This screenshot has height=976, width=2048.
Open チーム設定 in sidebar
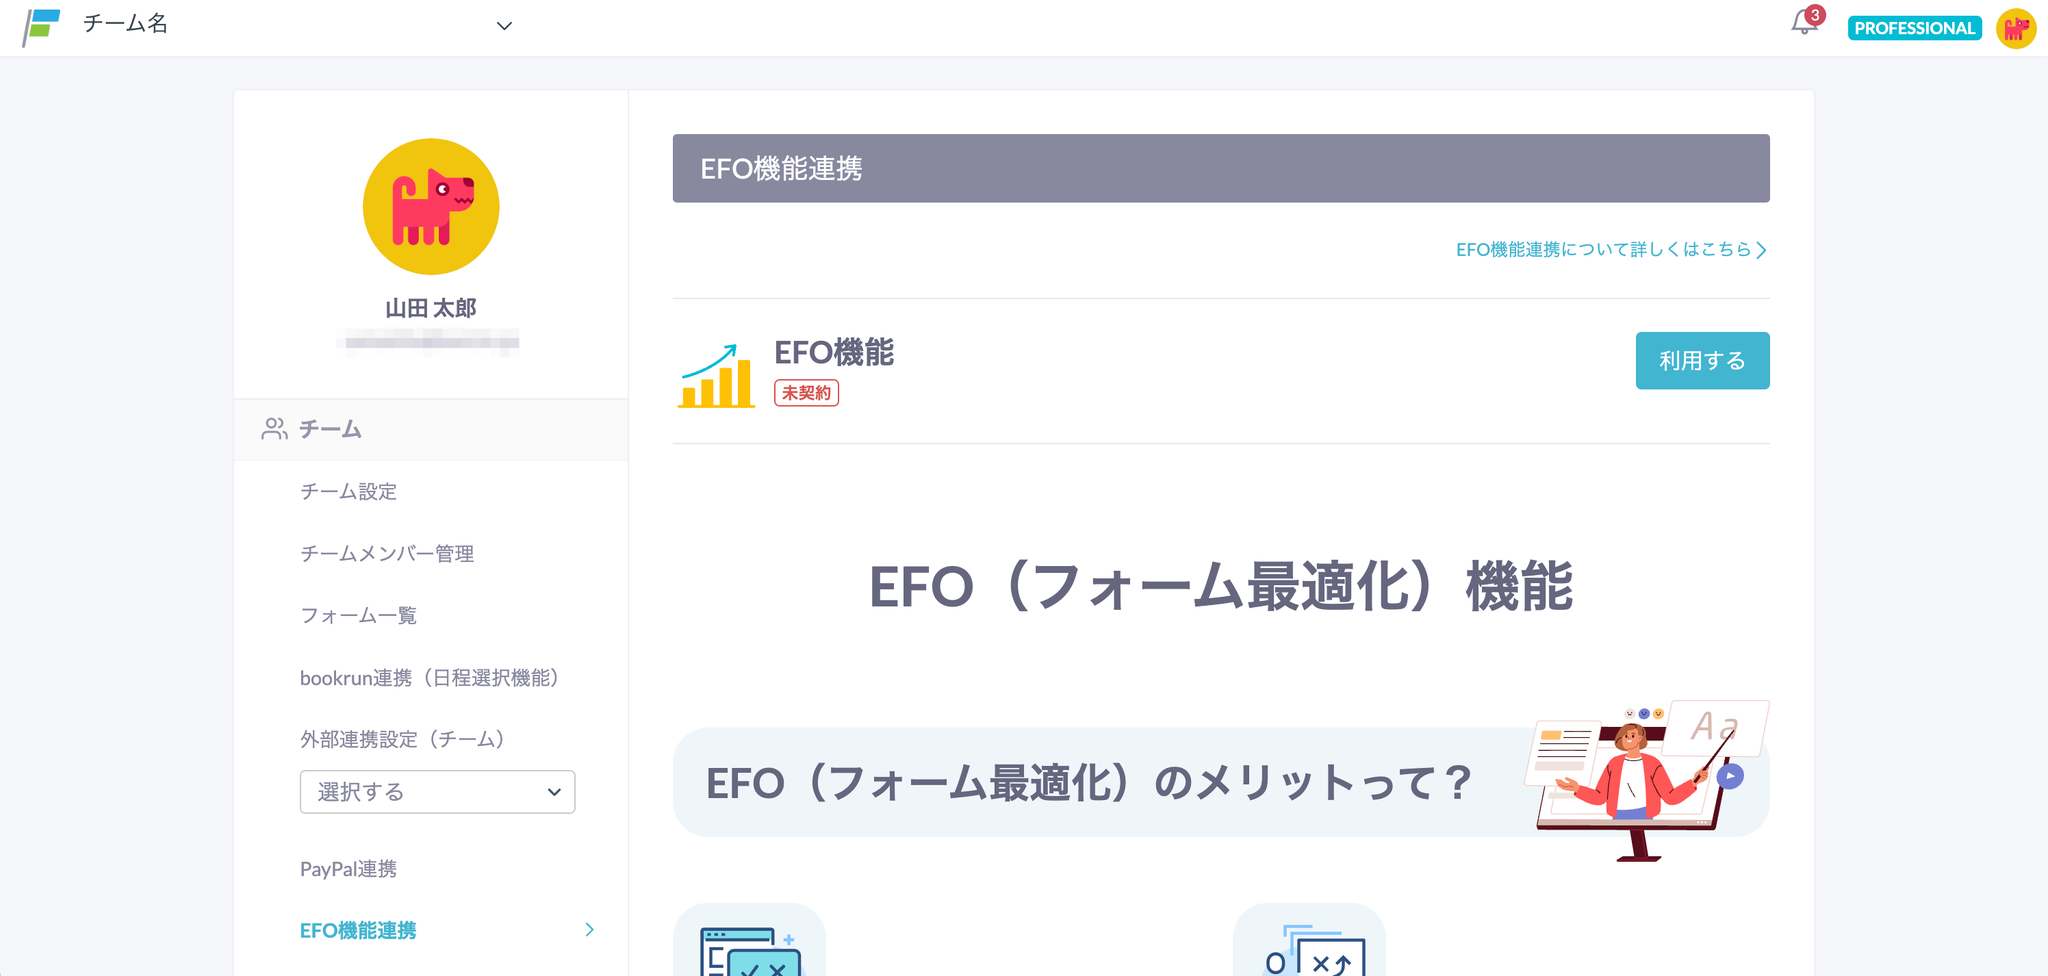click(349, 492)
